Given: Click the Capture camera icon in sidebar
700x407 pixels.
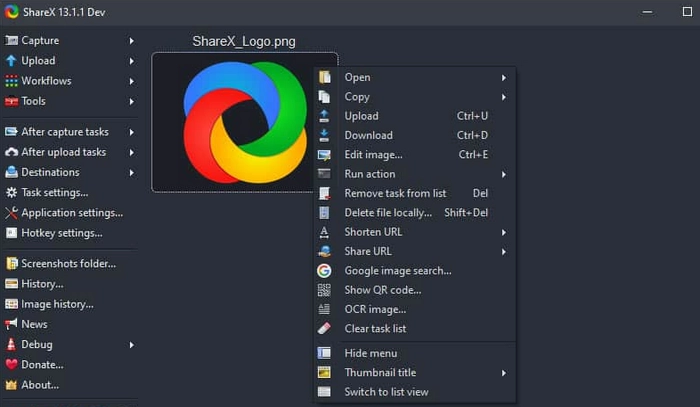Looking at the screenshot, I should [11, 41].
